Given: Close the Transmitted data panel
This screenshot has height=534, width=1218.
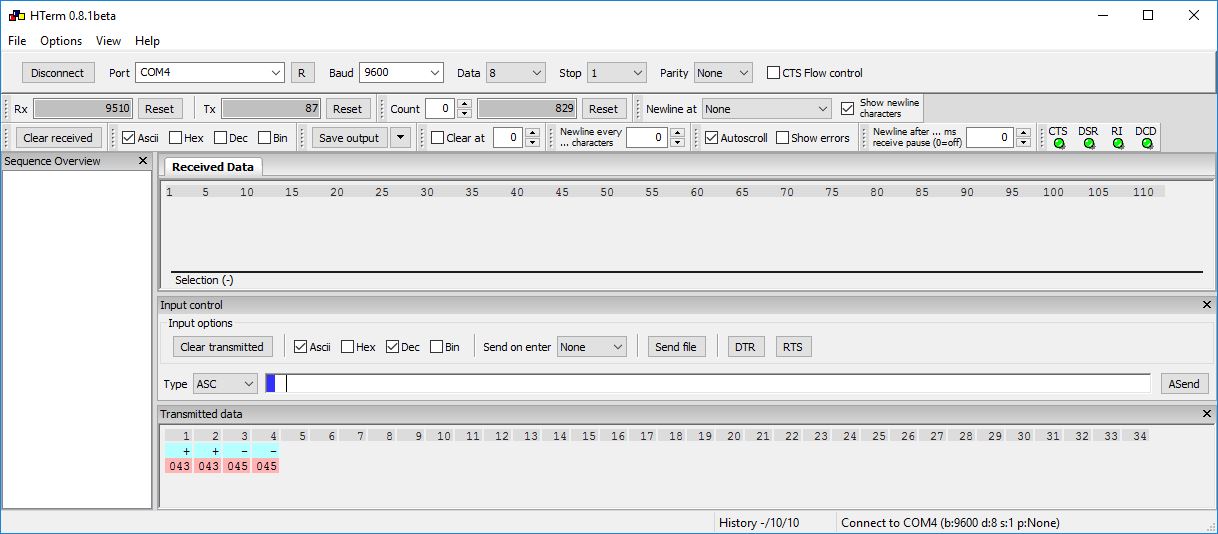Looking at the screenshot, I should [1206, 414].
